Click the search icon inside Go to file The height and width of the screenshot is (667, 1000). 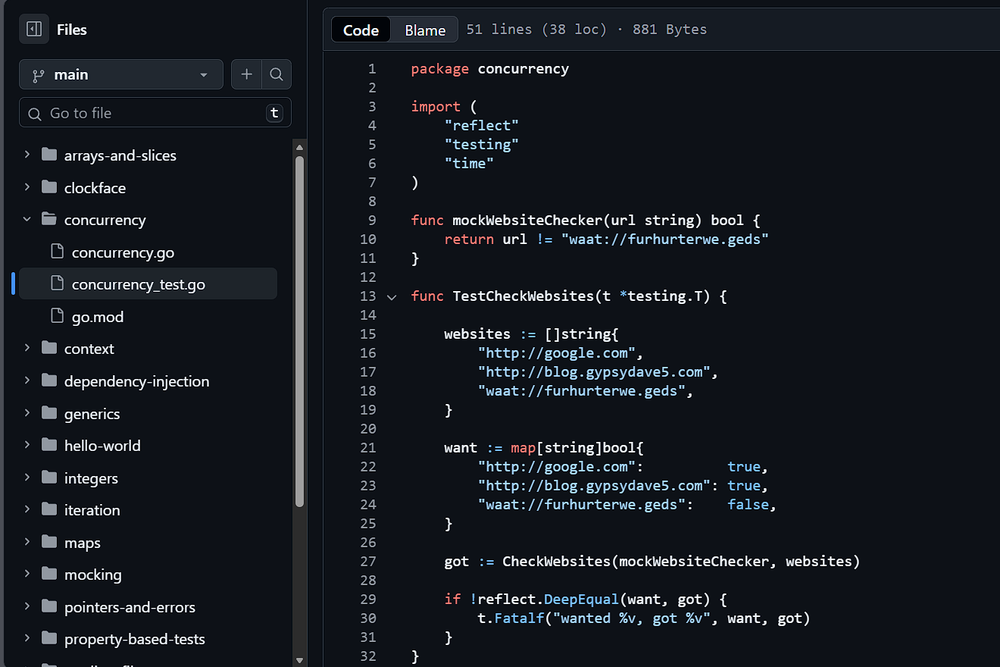tap(35, 112)
